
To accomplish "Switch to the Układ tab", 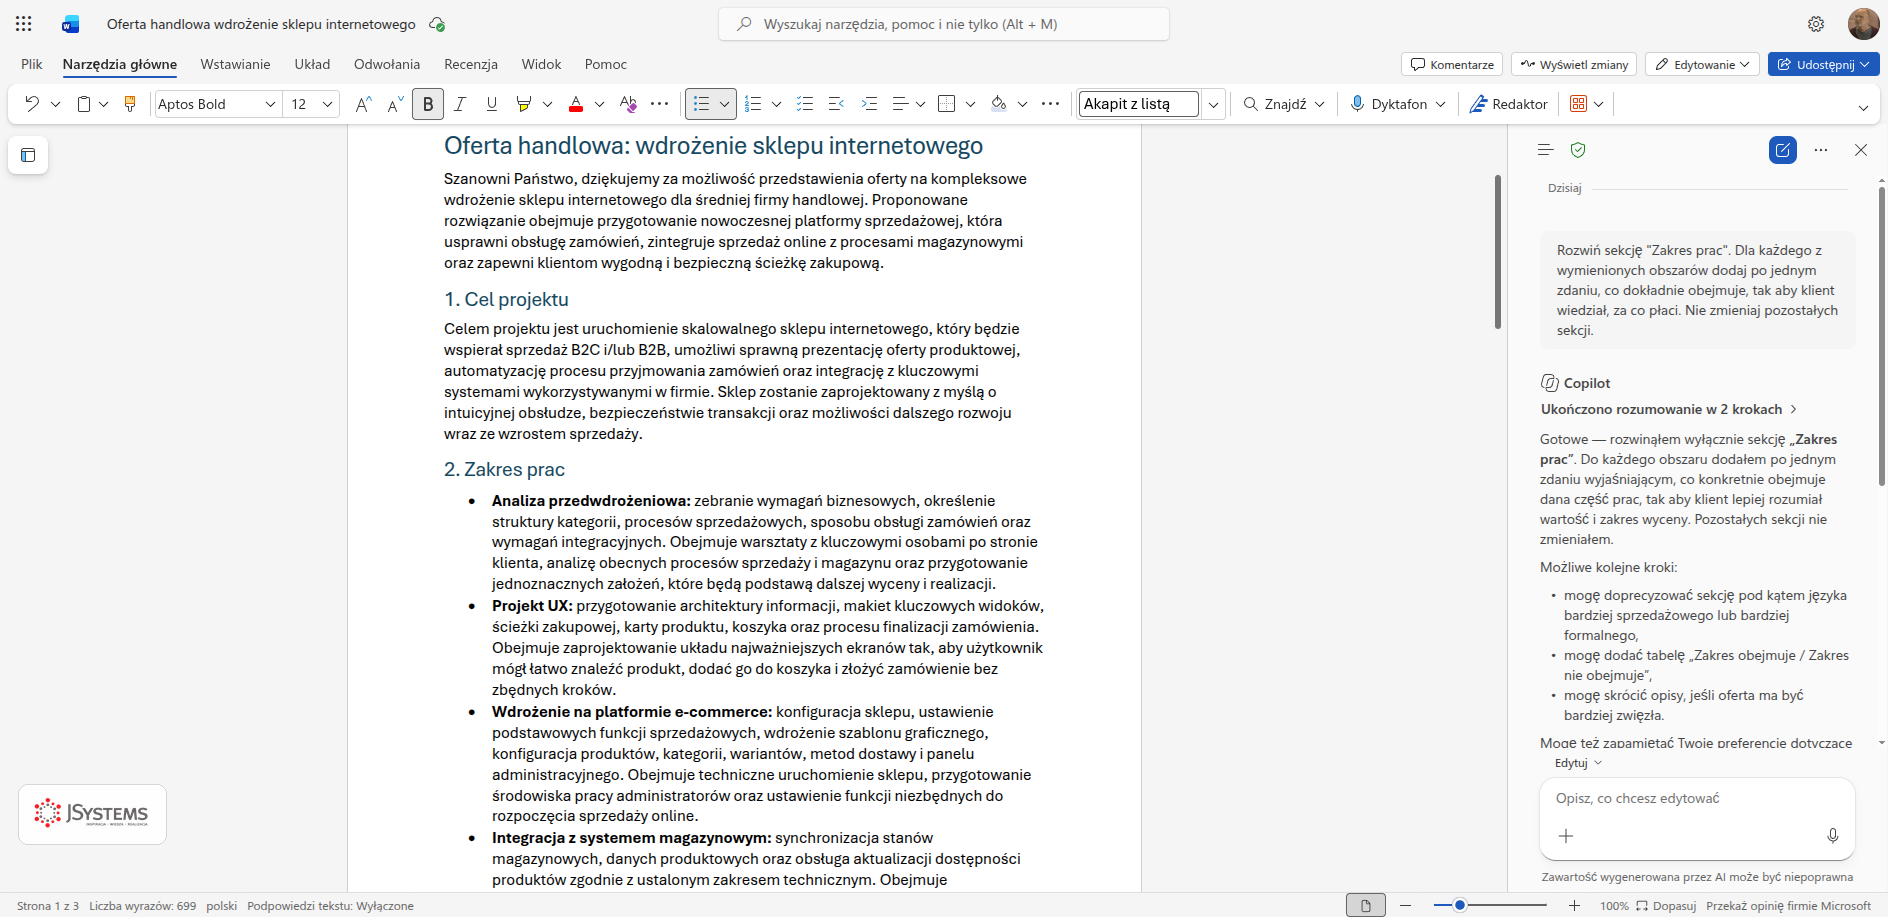I will point(312,64).
